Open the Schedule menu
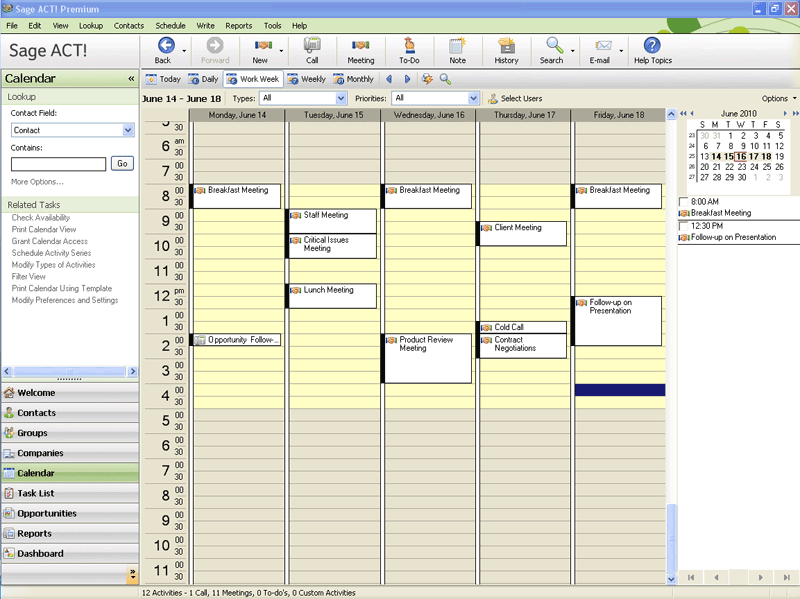This screenshot has width=800, height=599. (x=170, y=25)
